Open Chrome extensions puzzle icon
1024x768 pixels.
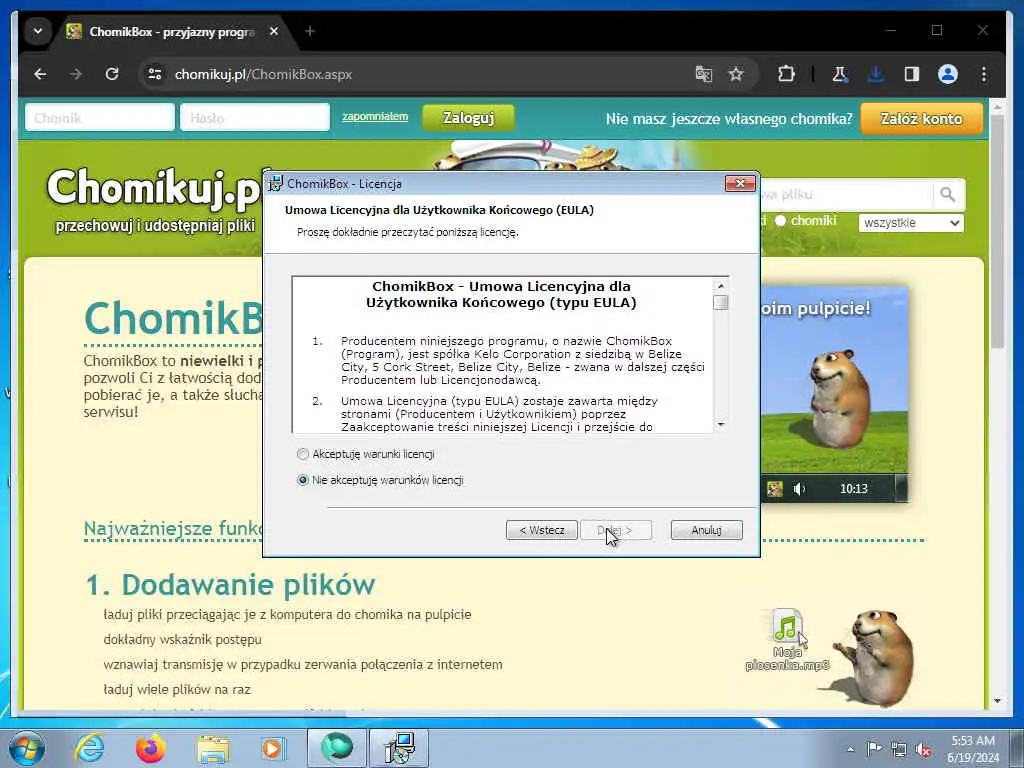[x=786, y=74]
